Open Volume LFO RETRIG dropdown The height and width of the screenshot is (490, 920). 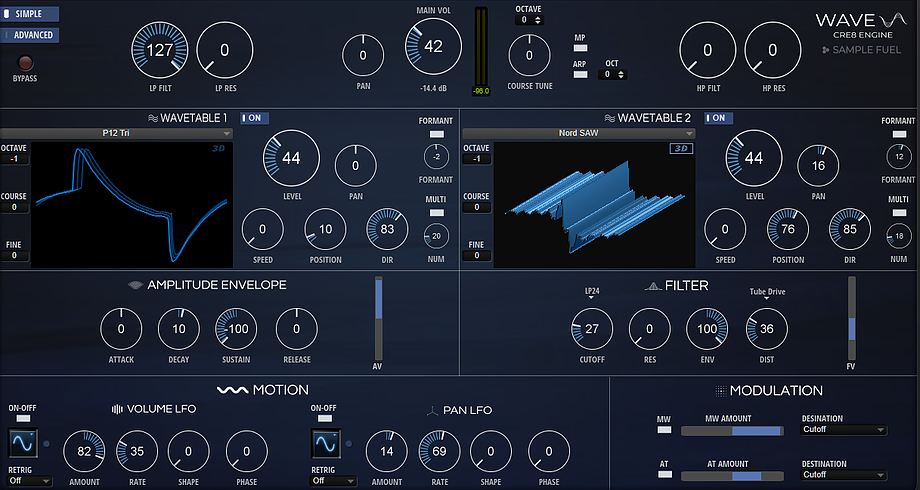(29, 481)
